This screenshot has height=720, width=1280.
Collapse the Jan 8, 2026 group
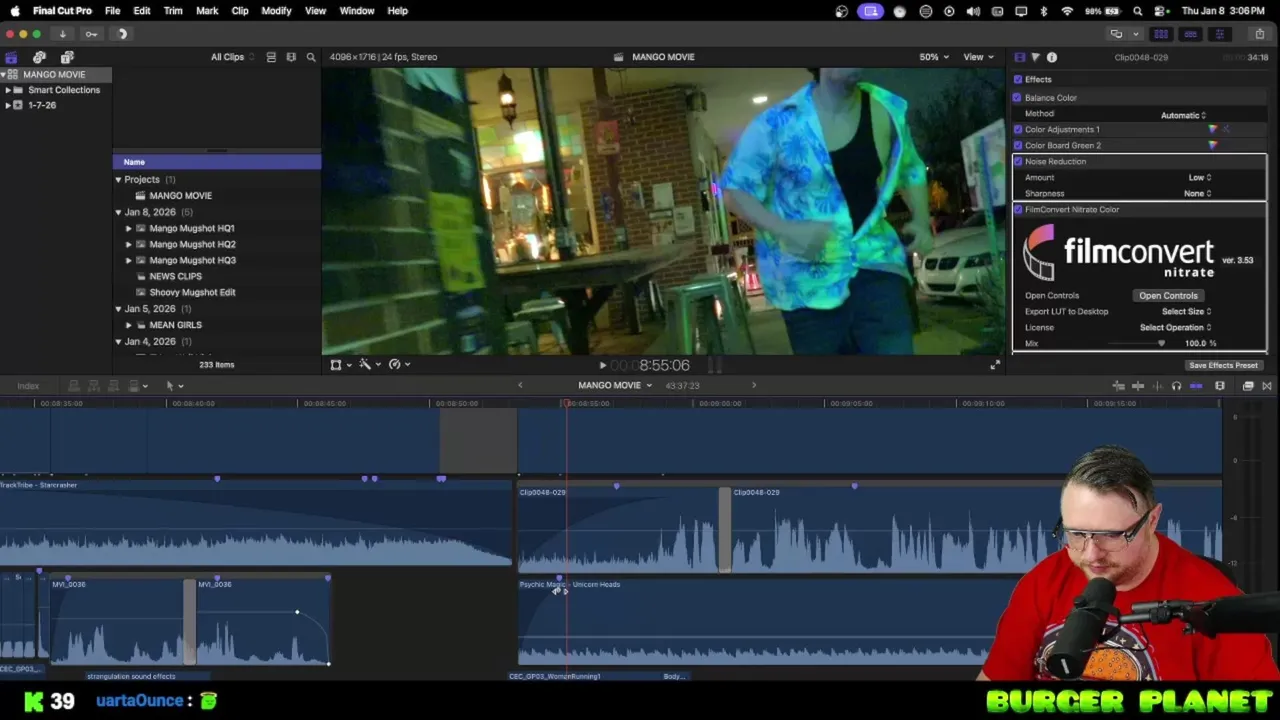[x=118, y=212]
